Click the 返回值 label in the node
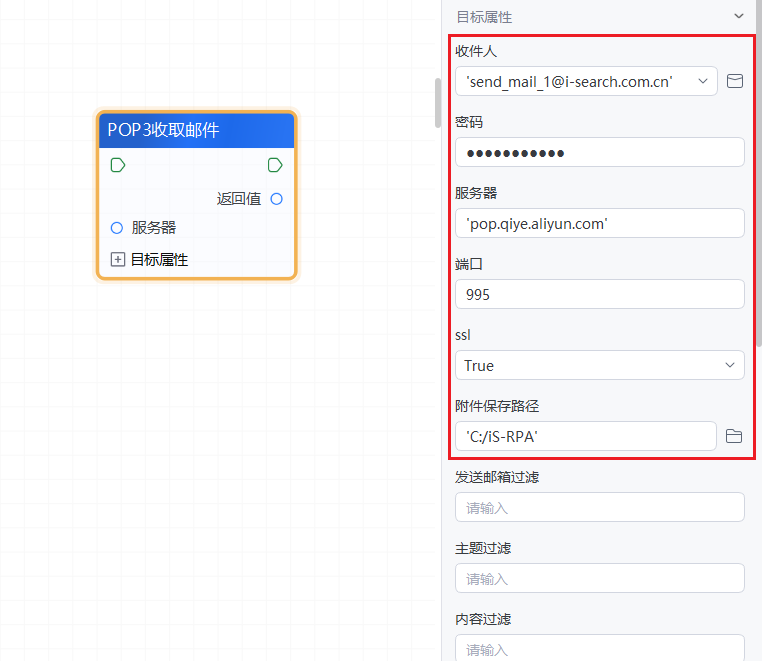Screen dimensions: 762x661 pos(239,199)
